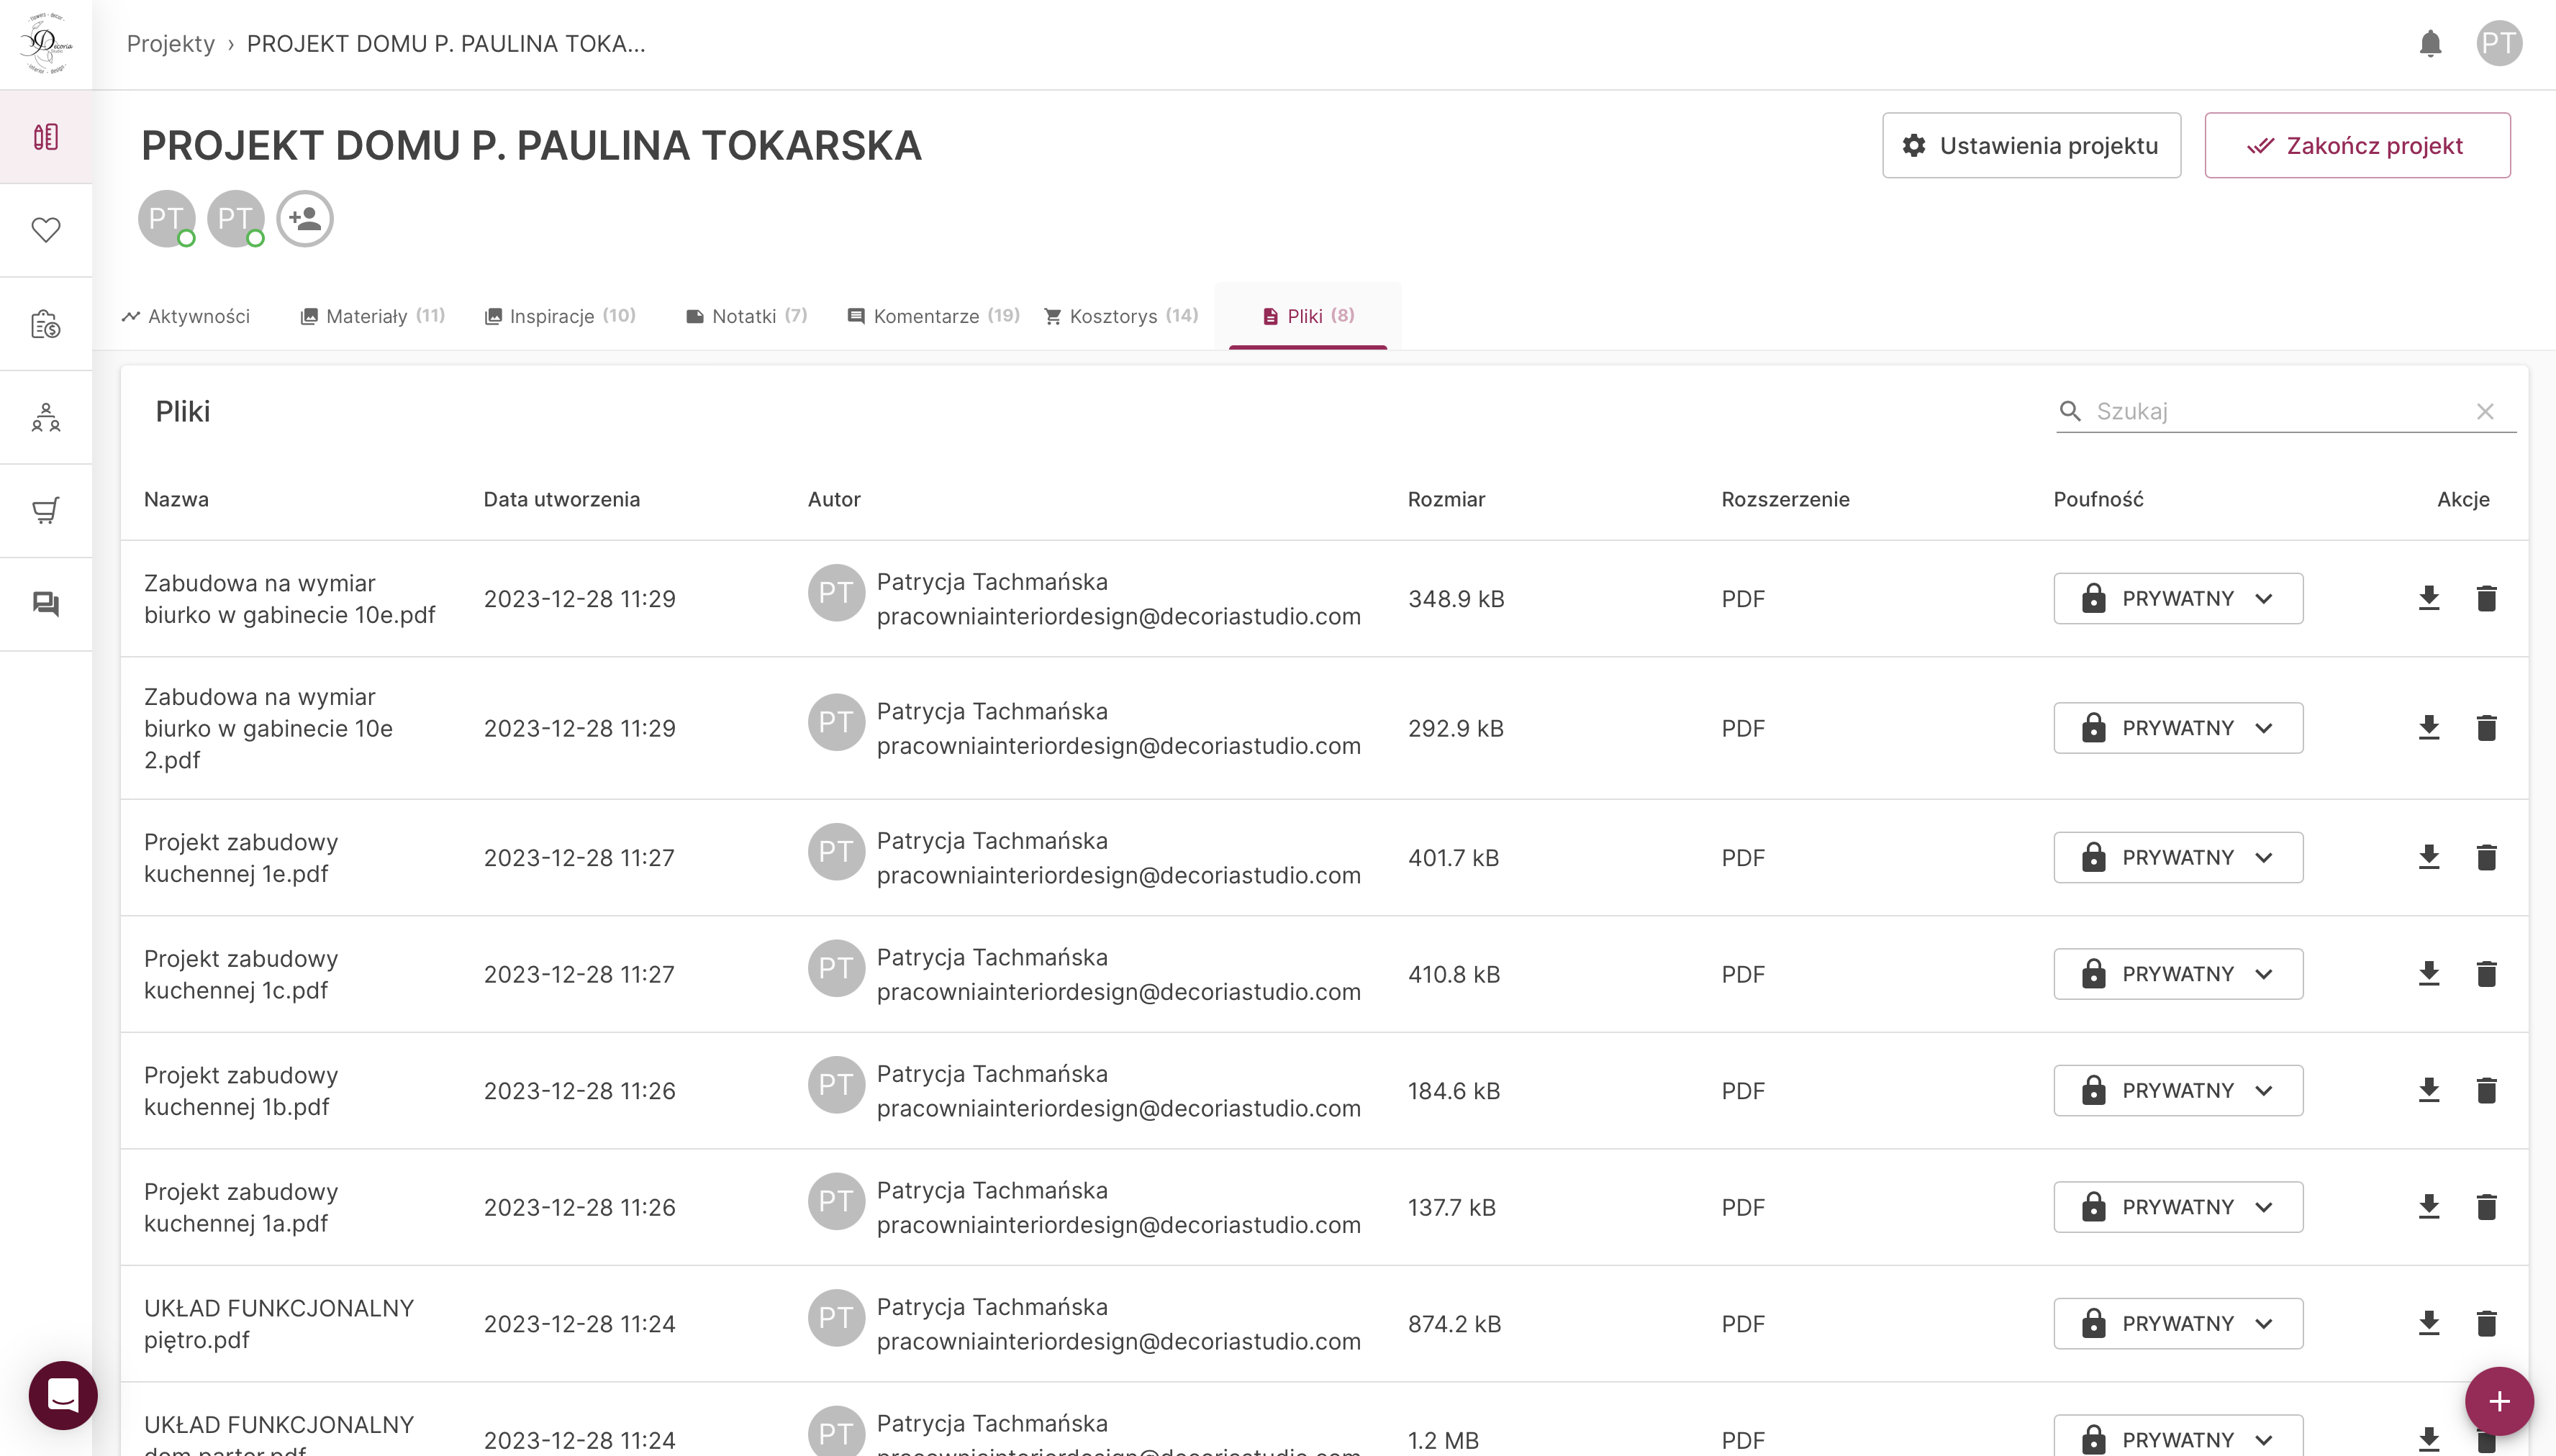Open the notifications bell

pyautogui.click(x=2430, y=44)
